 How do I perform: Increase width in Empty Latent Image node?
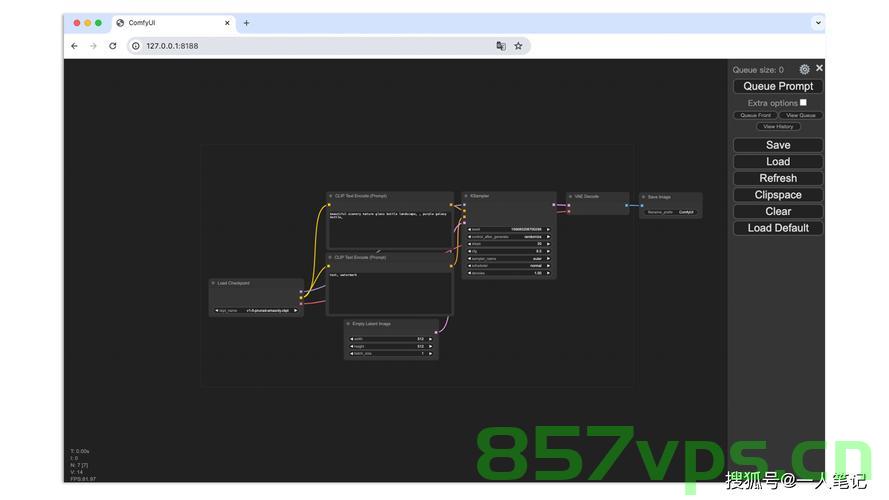click(430, 339)
